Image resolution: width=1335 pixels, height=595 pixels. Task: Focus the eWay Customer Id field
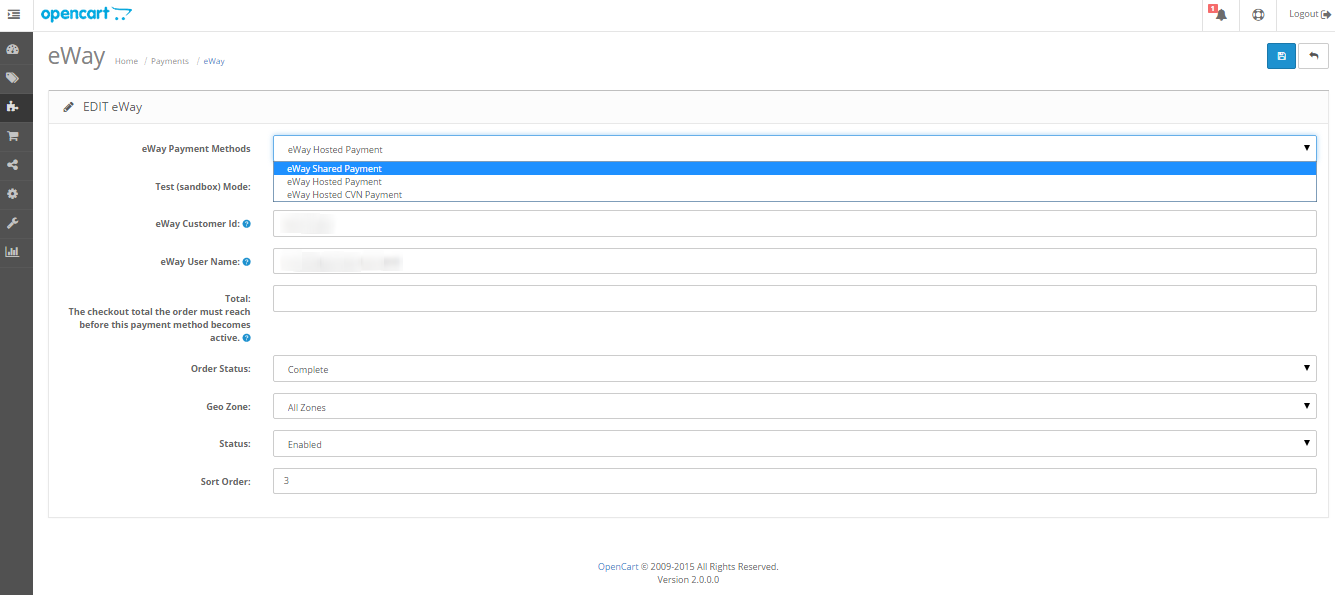pos(794,224)
